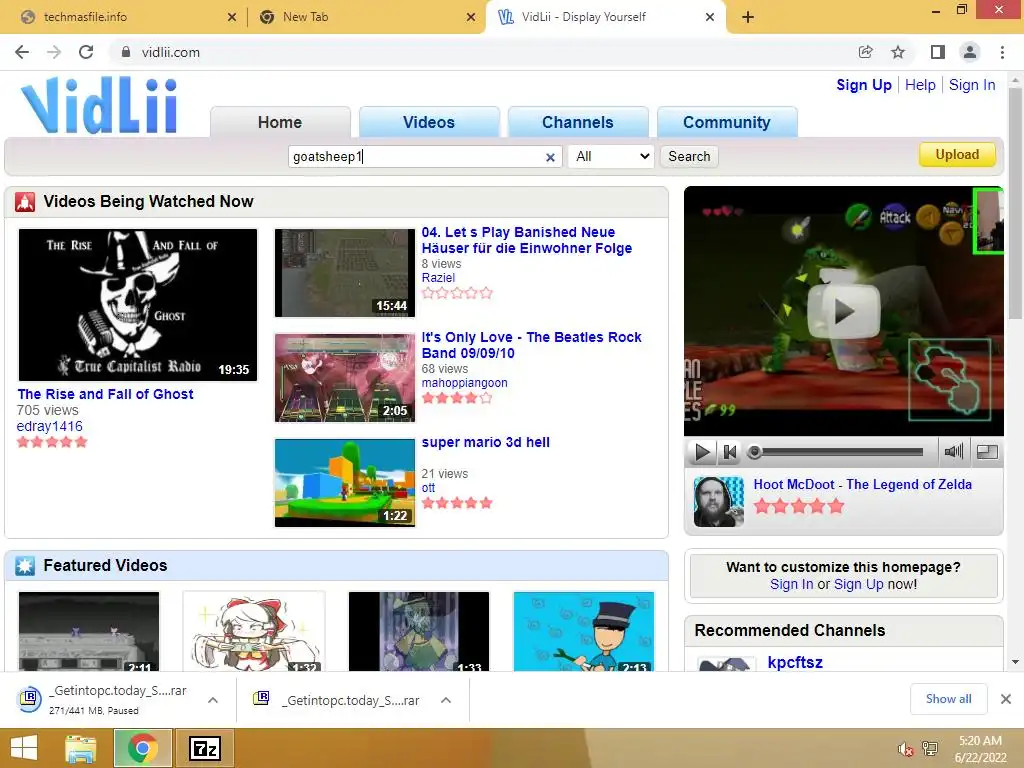
Task: Click the Sign Up link at top
Action: [x=864, y=85]
